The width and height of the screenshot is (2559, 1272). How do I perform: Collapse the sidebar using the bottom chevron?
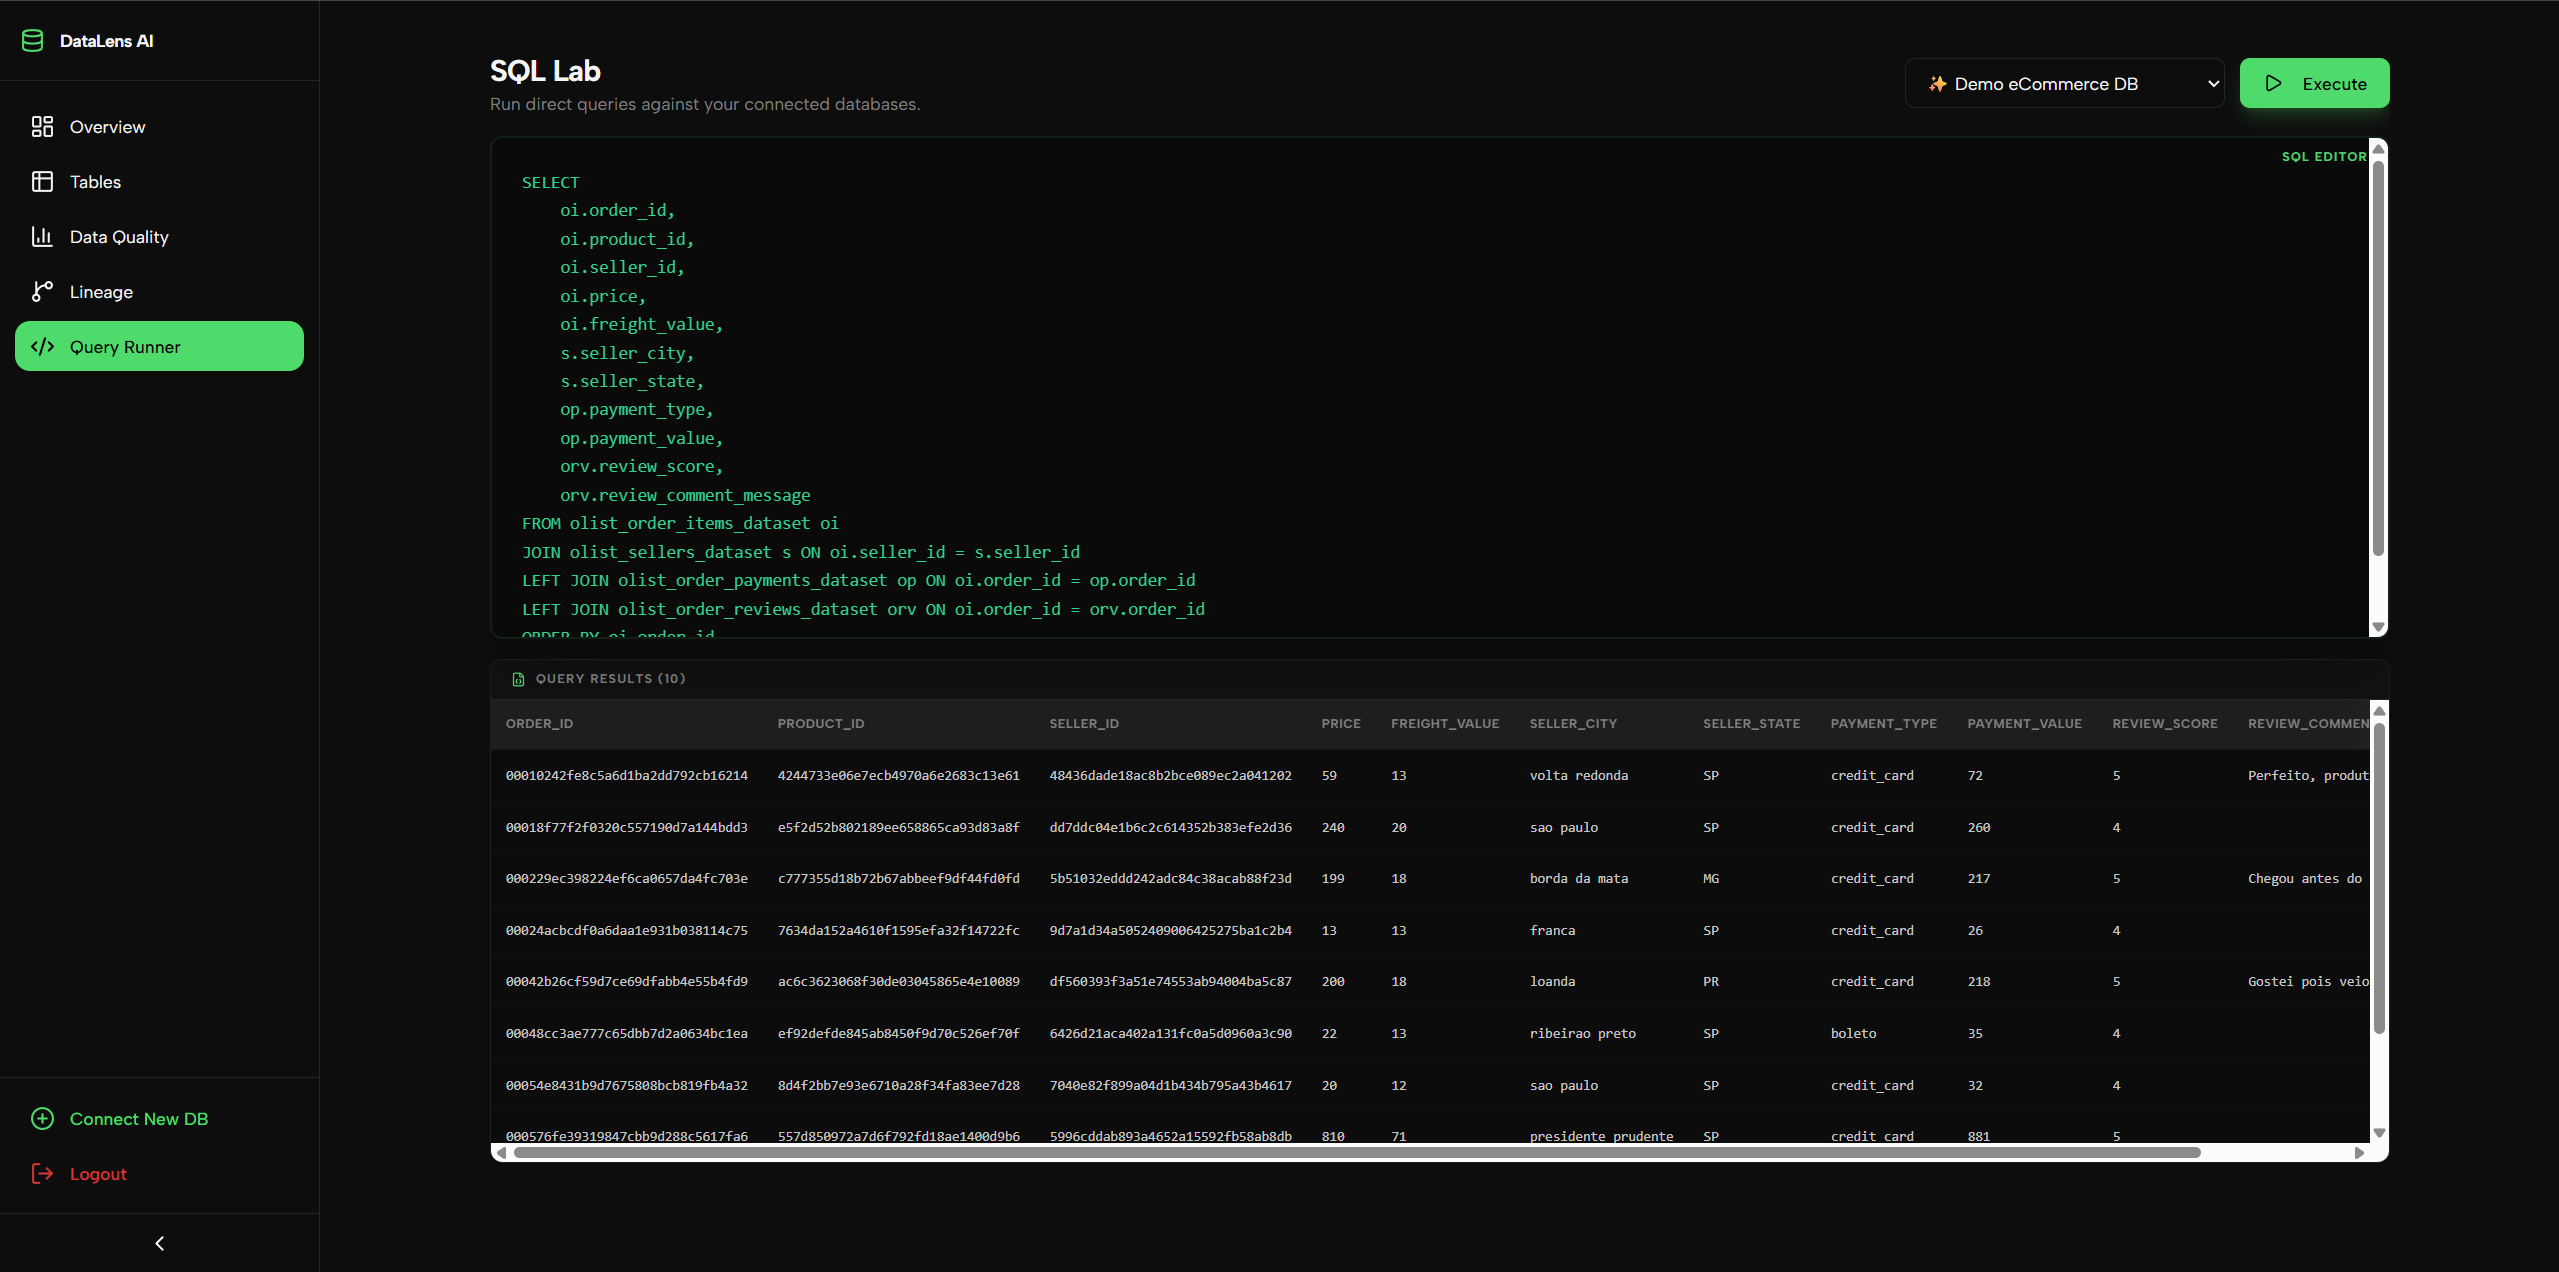(x=158, y=1242)
